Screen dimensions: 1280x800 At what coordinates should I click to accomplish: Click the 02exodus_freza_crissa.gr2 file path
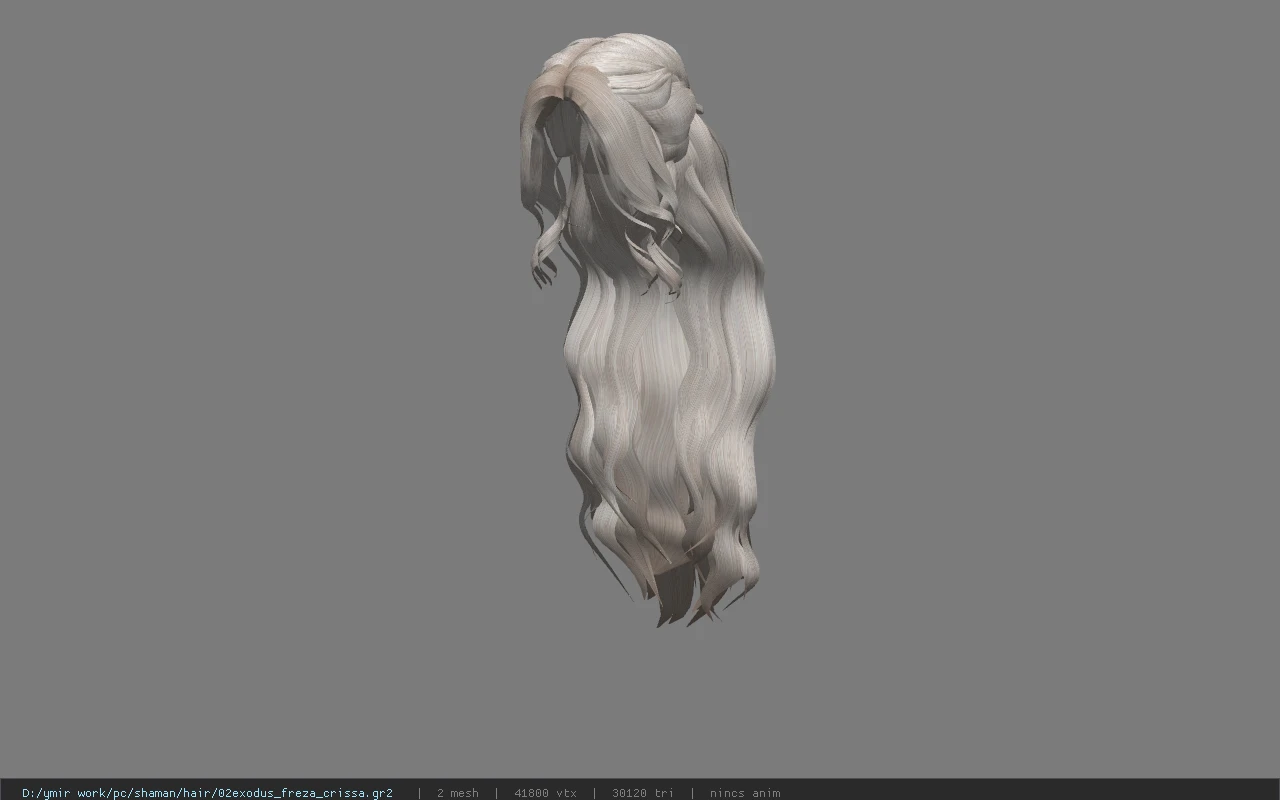pyautogui.click(x=207, y=793)
